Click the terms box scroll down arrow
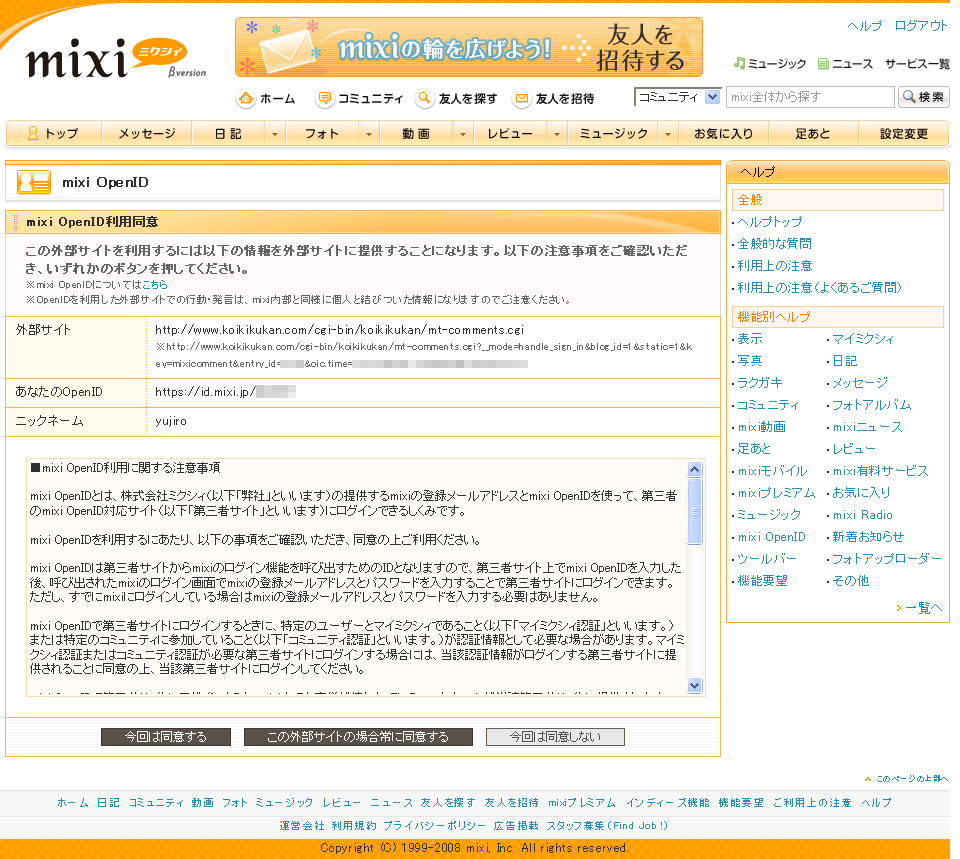Screen dimensions: 960x859 694,686
